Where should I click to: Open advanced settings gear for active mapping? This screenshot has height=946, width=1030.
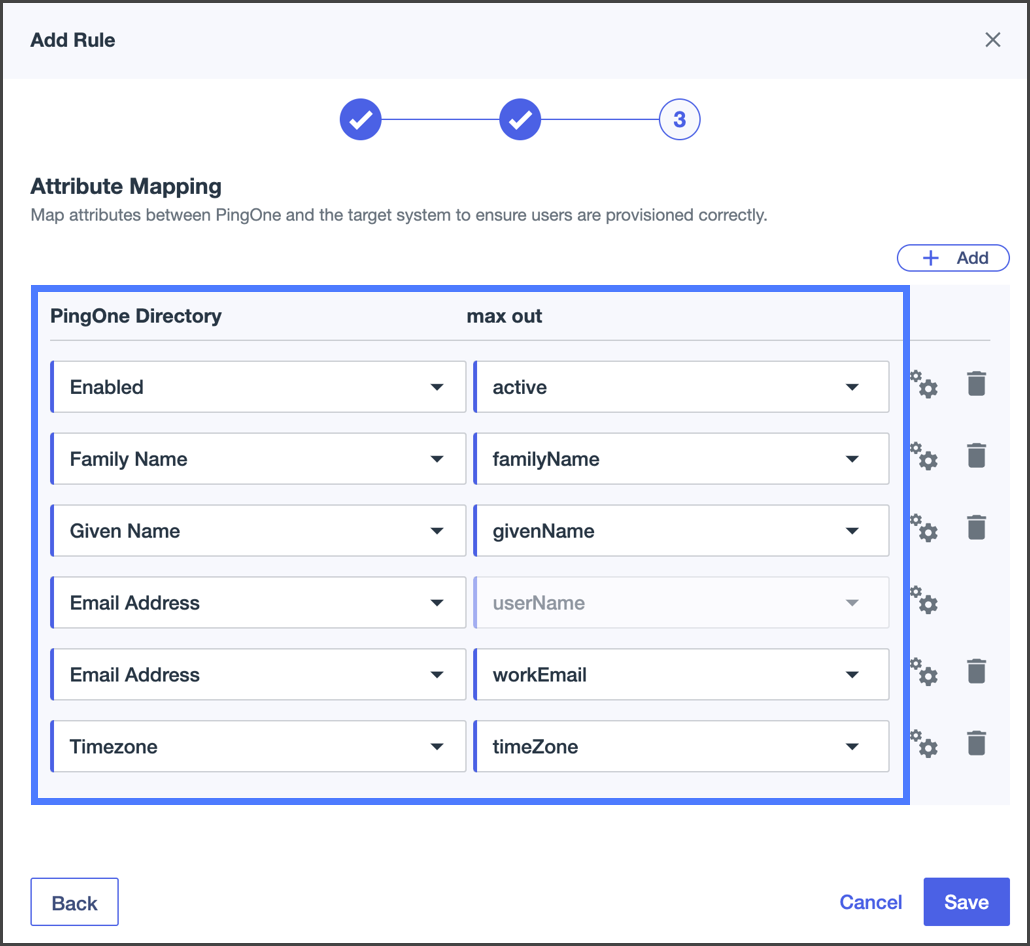925,386
